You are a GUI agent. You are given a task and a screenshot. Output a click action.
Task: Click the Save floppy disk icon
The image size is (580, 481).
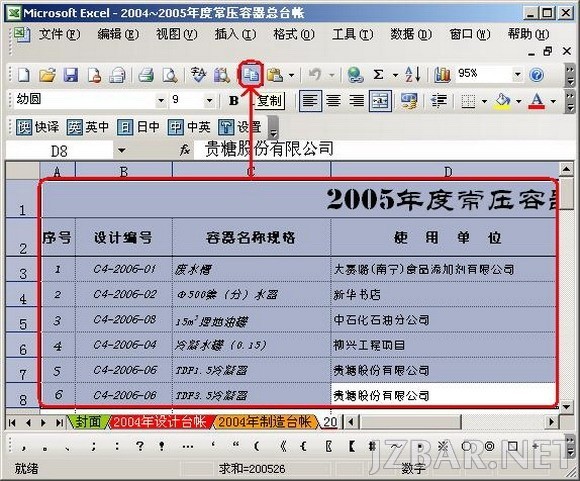(70, 75)
